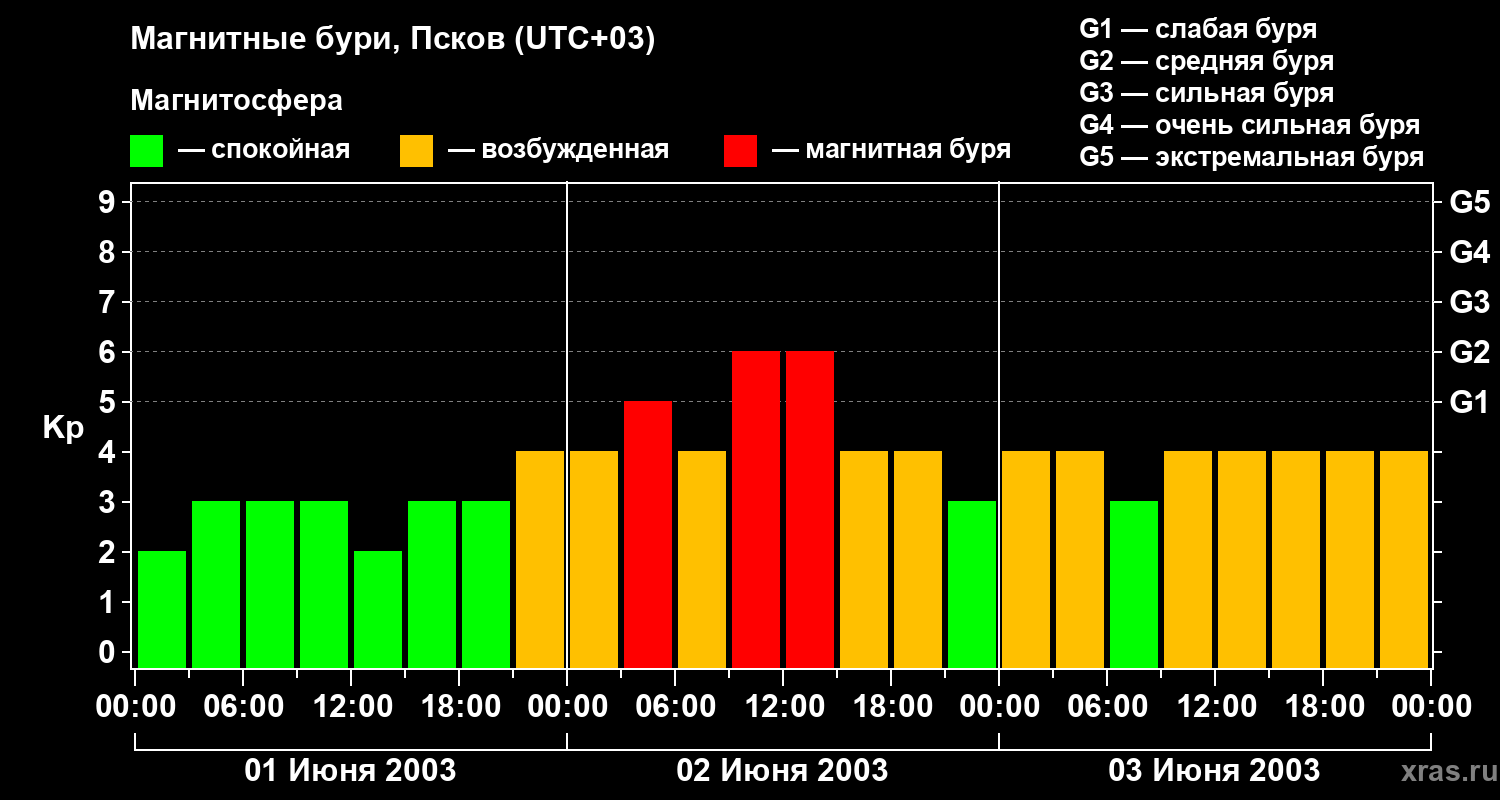Click the '— спокойная' legend label
The height and width of the screenshot is (800, 1500).
coord(264,151)
